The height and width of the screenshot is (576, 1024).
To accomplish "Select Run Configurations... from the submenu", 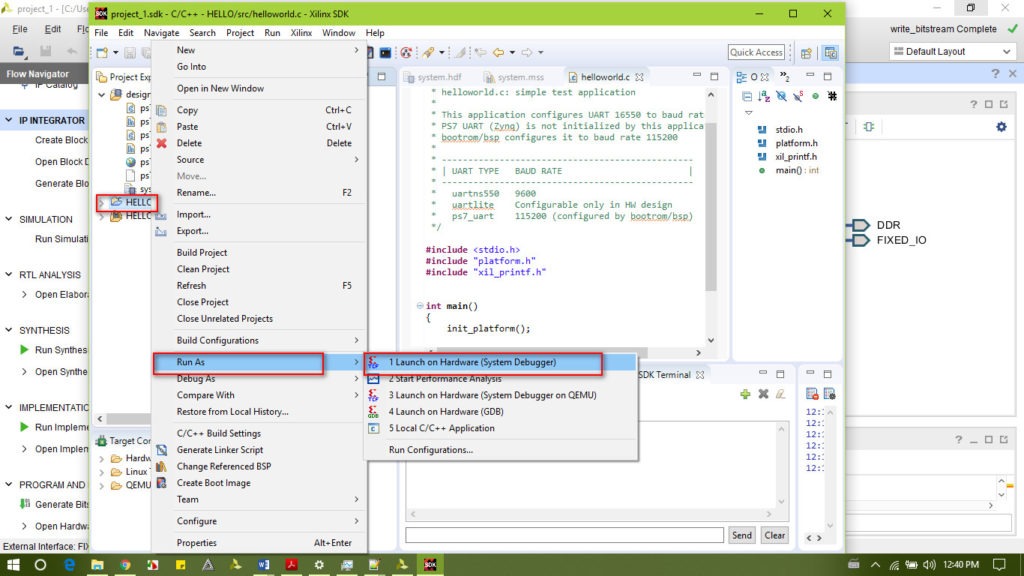I will click(430, 450).
